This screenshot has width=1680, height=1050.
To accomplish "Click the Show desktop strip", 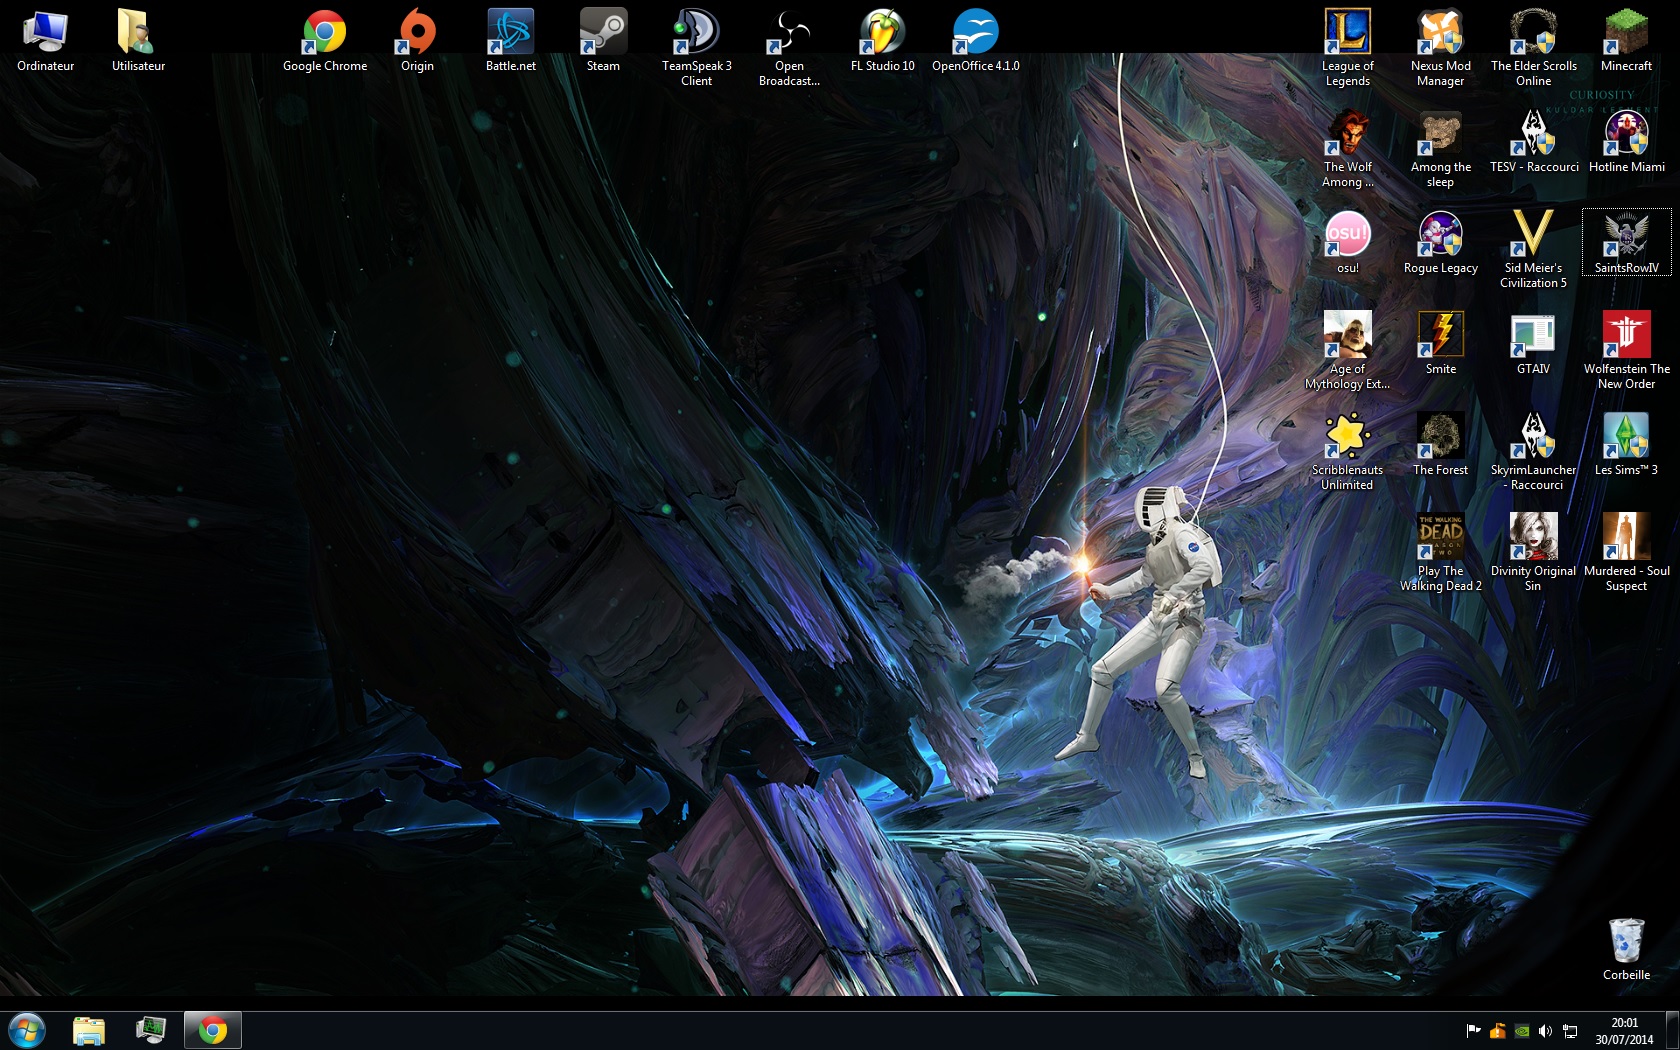I will (x=1672, y=1031).
